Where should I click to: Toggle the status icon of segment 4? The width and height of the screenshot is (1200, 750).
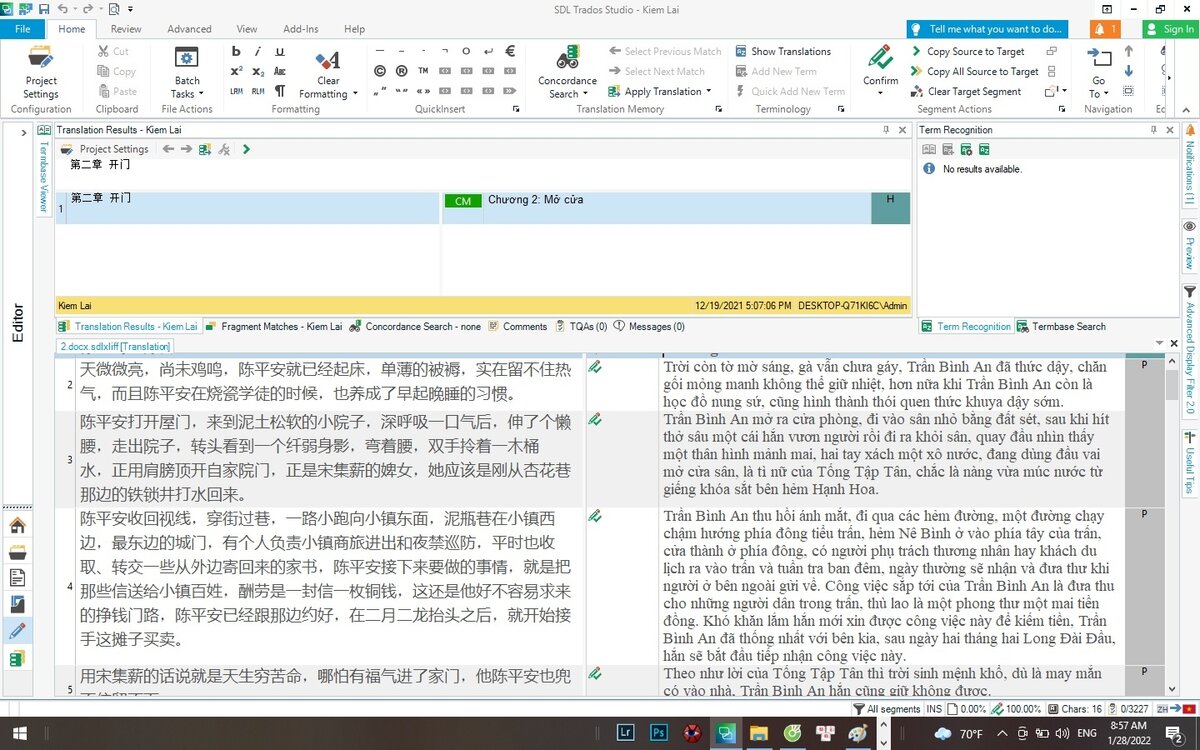595,516
